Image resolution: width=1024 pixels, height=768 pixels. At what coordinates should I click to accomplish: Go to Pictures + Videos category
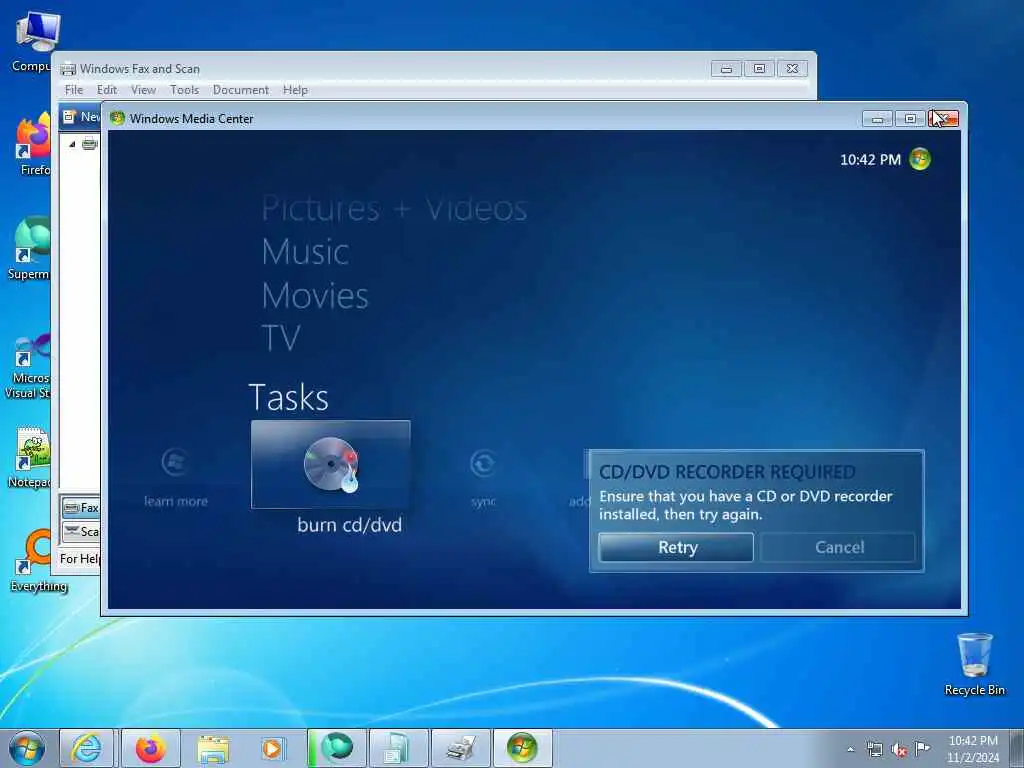pos(394,209)
